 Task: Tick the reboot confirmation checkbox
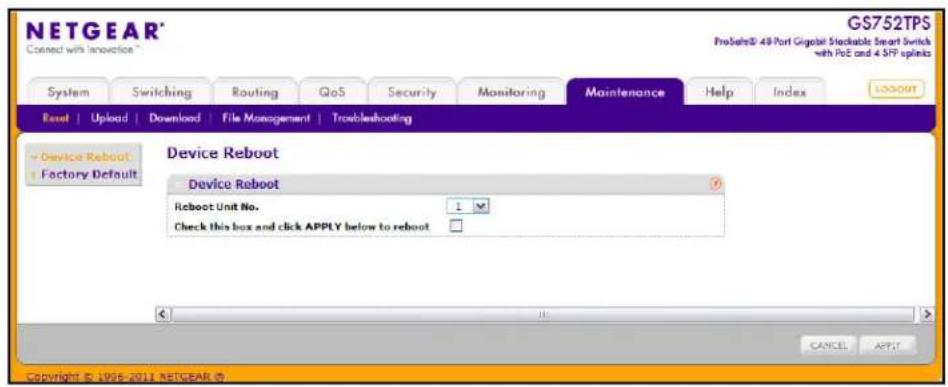click(x=456, y=226)
